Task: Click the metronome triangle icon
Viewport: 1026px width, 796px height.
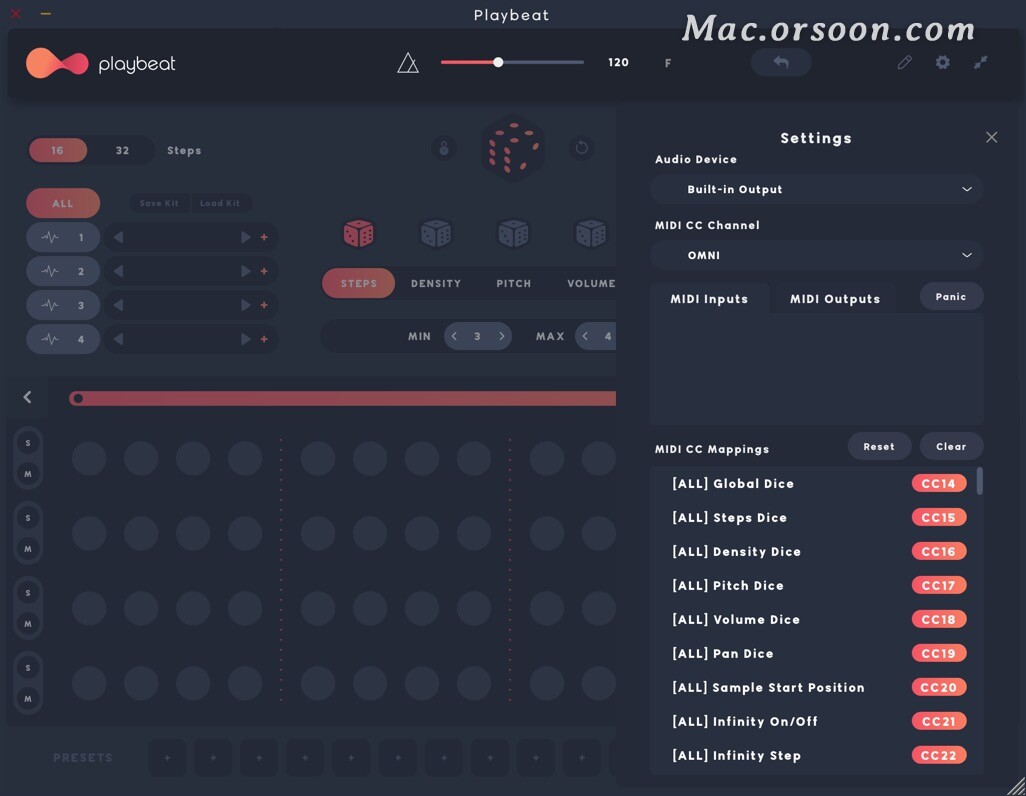Action: point(408,63)
